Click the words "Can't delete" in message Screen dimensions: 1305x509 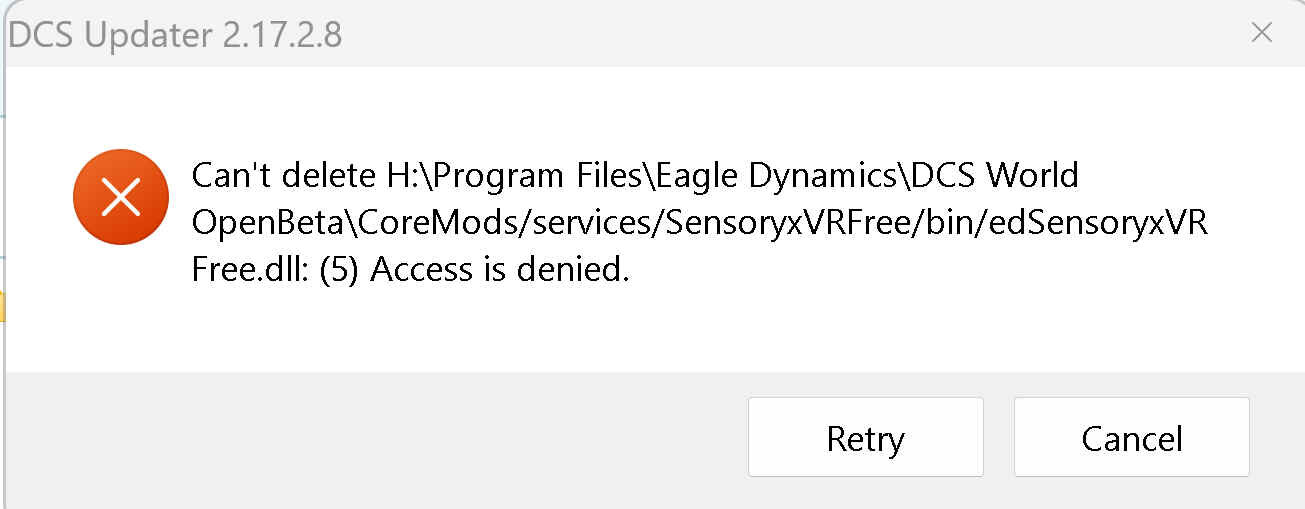tap(285, 176)
